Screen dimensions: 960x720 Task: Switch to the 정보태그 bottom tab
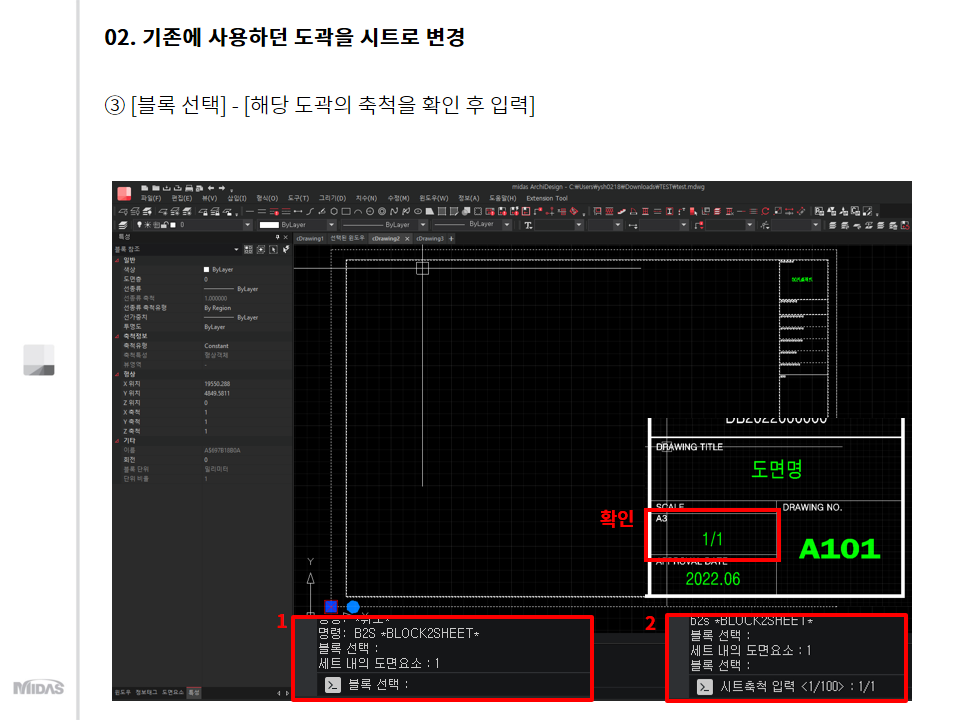(x=146, y=692)
